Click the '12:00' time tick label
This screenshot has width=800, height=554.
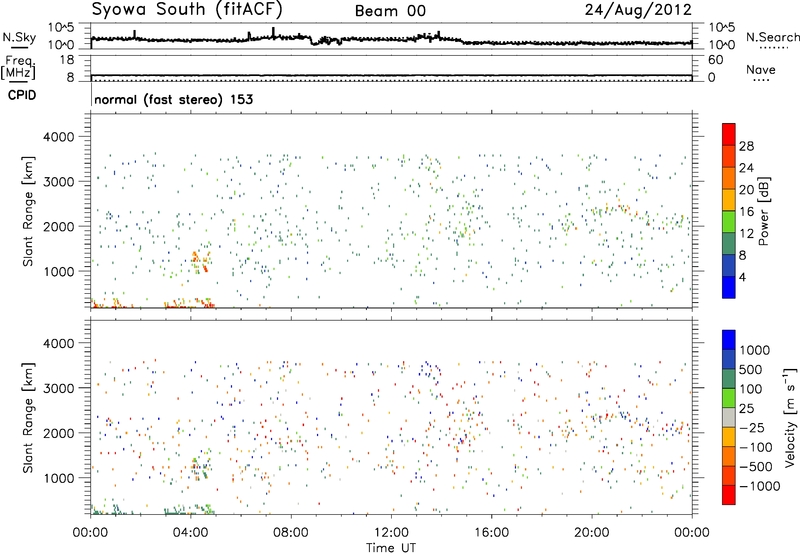(x=391, y=533)
